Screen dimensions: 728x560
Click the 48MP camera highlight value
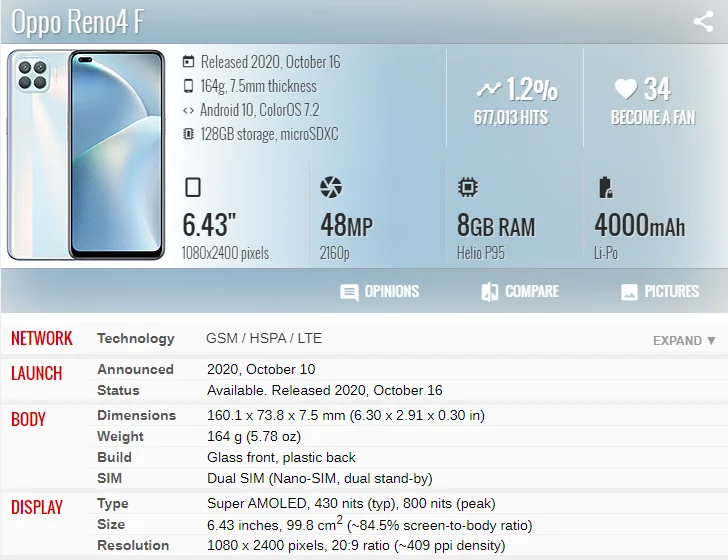coord(346,225)
